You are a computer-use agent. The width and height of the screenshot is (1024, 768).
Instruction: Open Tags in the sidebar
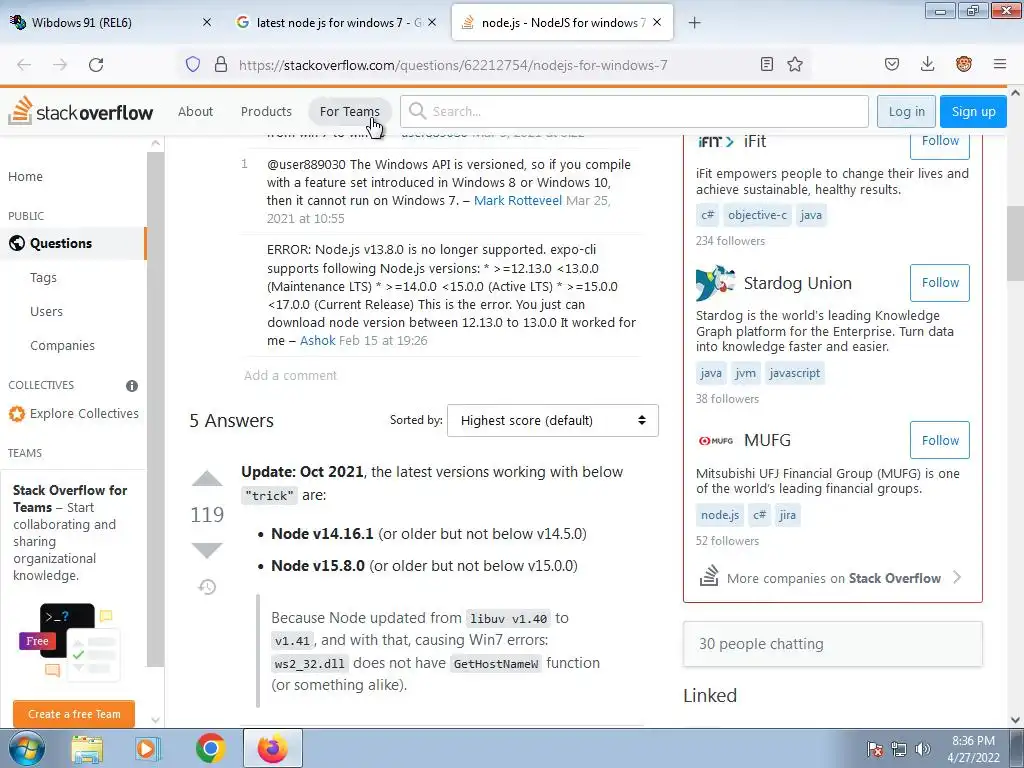coord(43,278)
